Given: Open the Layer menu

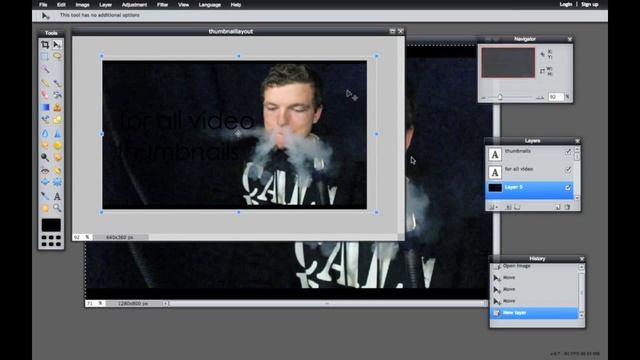Looking at the screenshot, I should click(x=105, y=5).
